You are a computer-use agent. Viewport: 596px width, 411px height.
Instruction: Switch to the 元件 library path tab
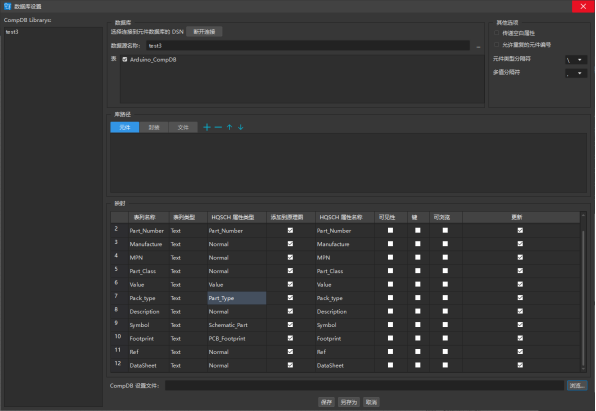(x=125, y=127)
